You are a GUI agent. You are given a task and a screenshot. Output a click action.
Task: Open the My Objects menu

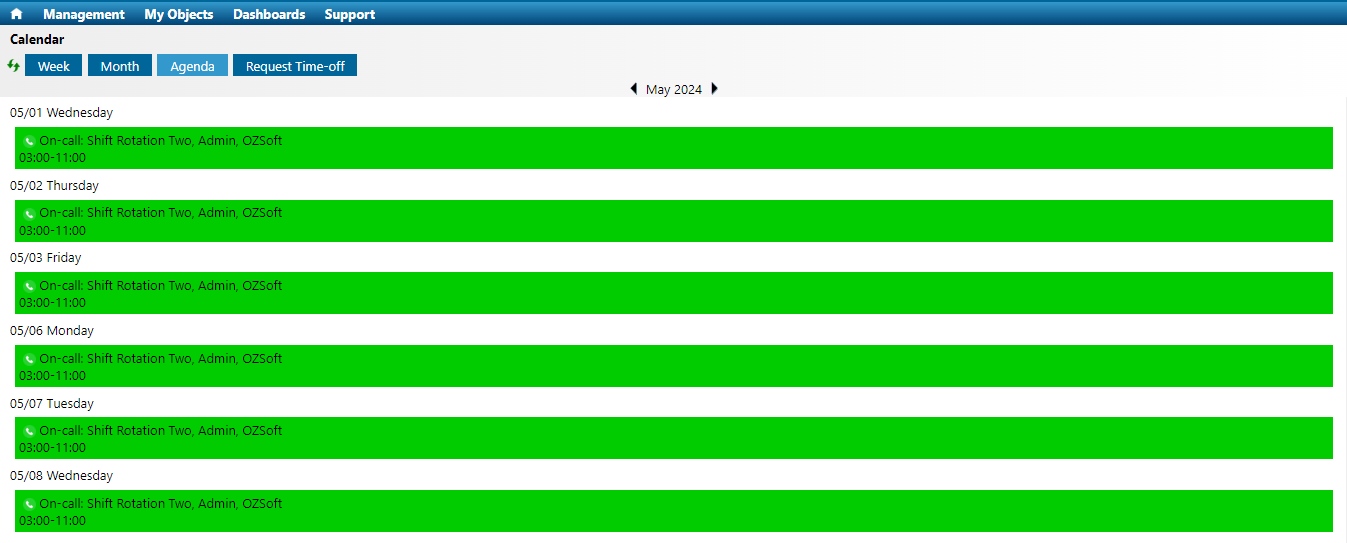tap(178, 14)
